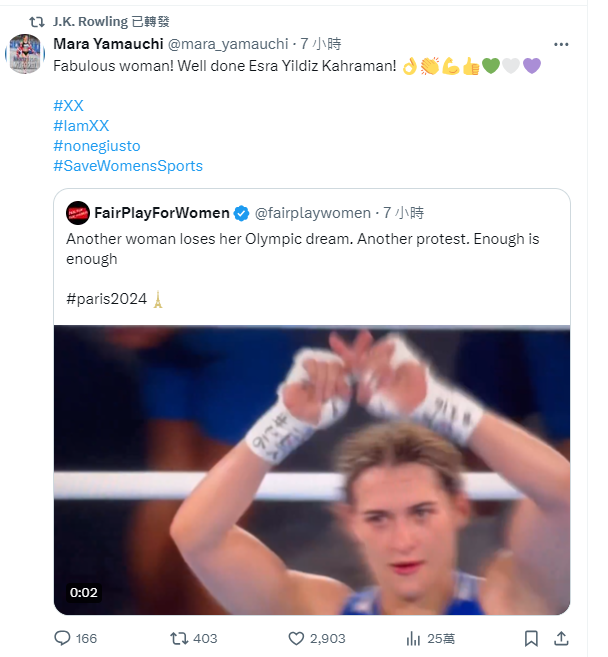Like the tweet with heart icon

[x=296, y=638]
